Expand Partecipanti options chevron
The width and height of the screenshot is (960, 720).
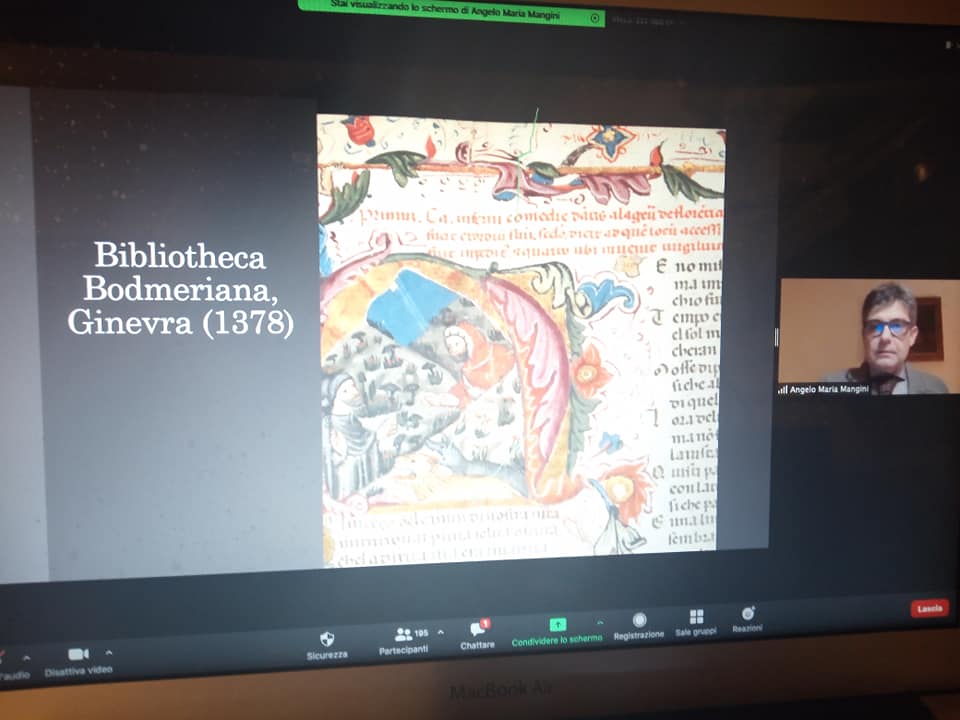click(x=440, y=632)
